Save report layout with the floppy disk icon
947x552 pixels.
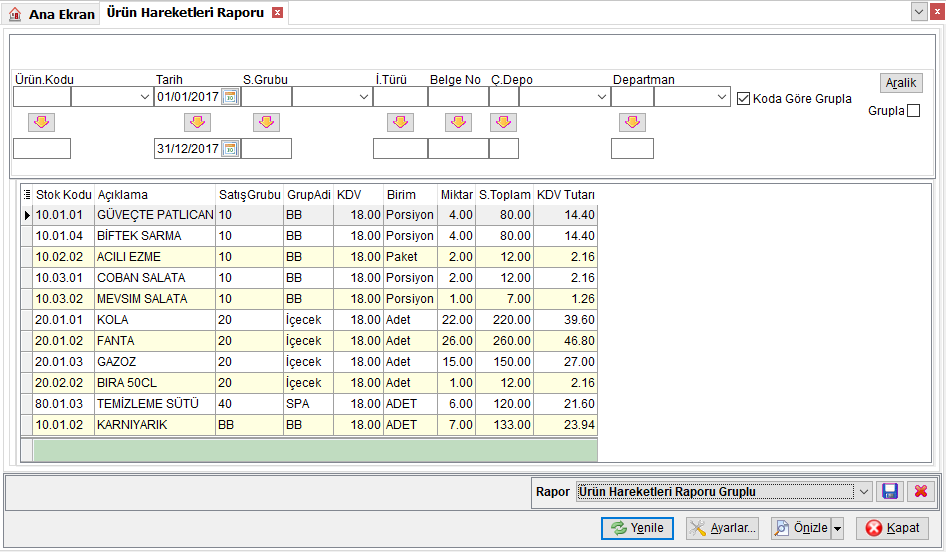click(890, 492)
